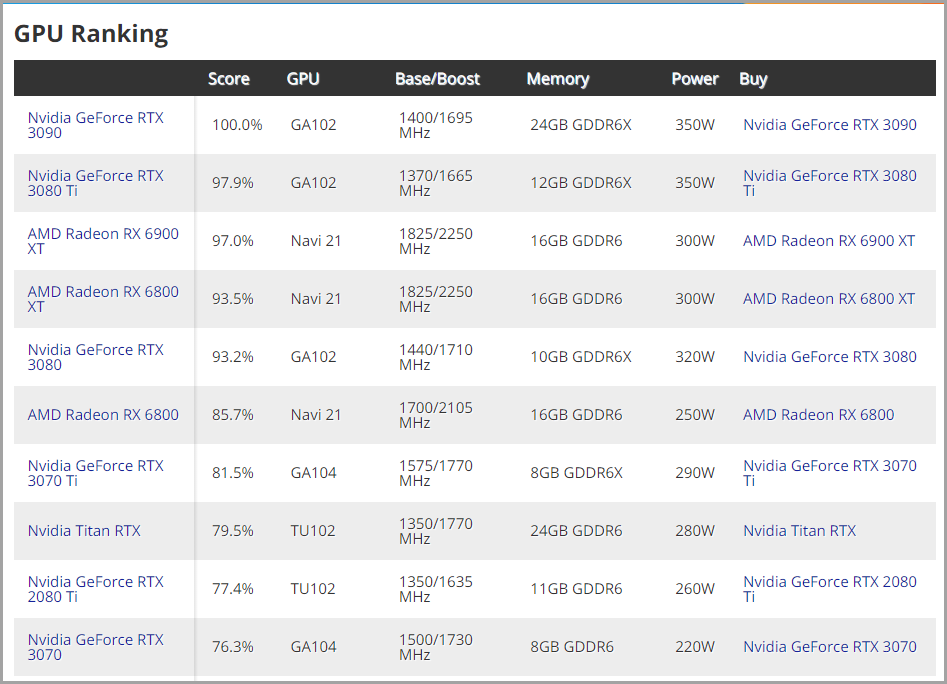Click the GPU column header
Viewport: 947px width, 684px height.
click(x=303, y=79)
